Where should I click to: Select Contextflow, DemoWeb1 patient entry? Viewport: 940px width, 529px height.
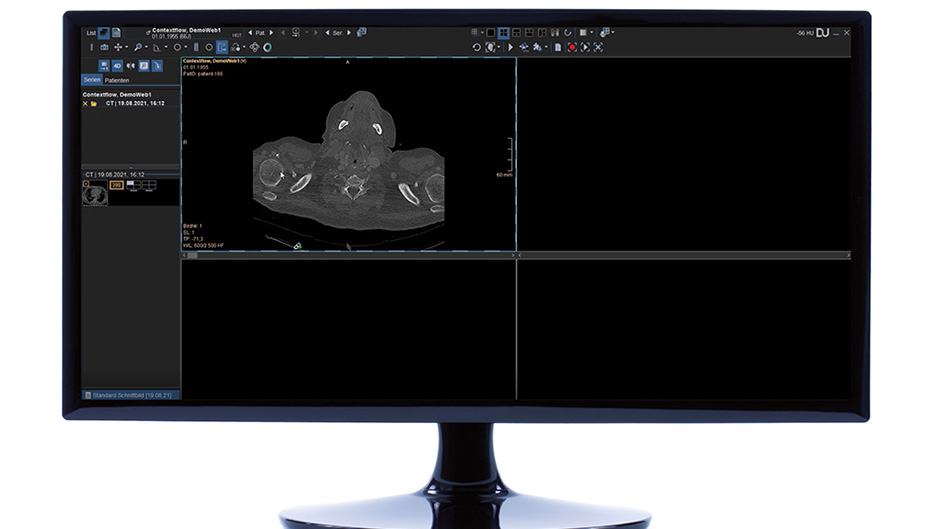point(118,95)
